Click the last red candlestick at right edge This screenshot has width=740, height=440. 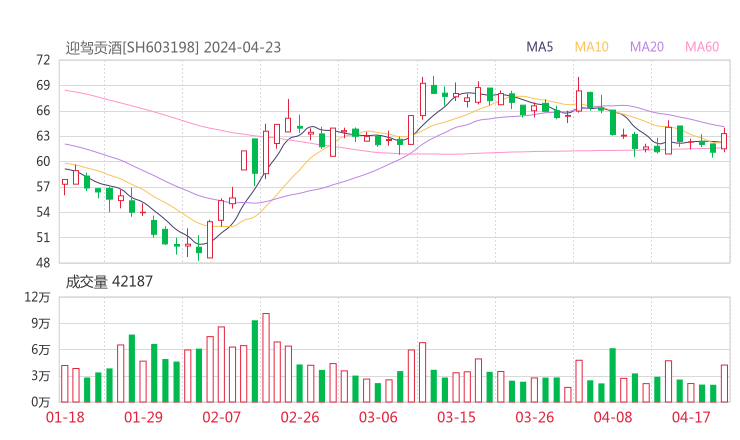click(724, 141)
